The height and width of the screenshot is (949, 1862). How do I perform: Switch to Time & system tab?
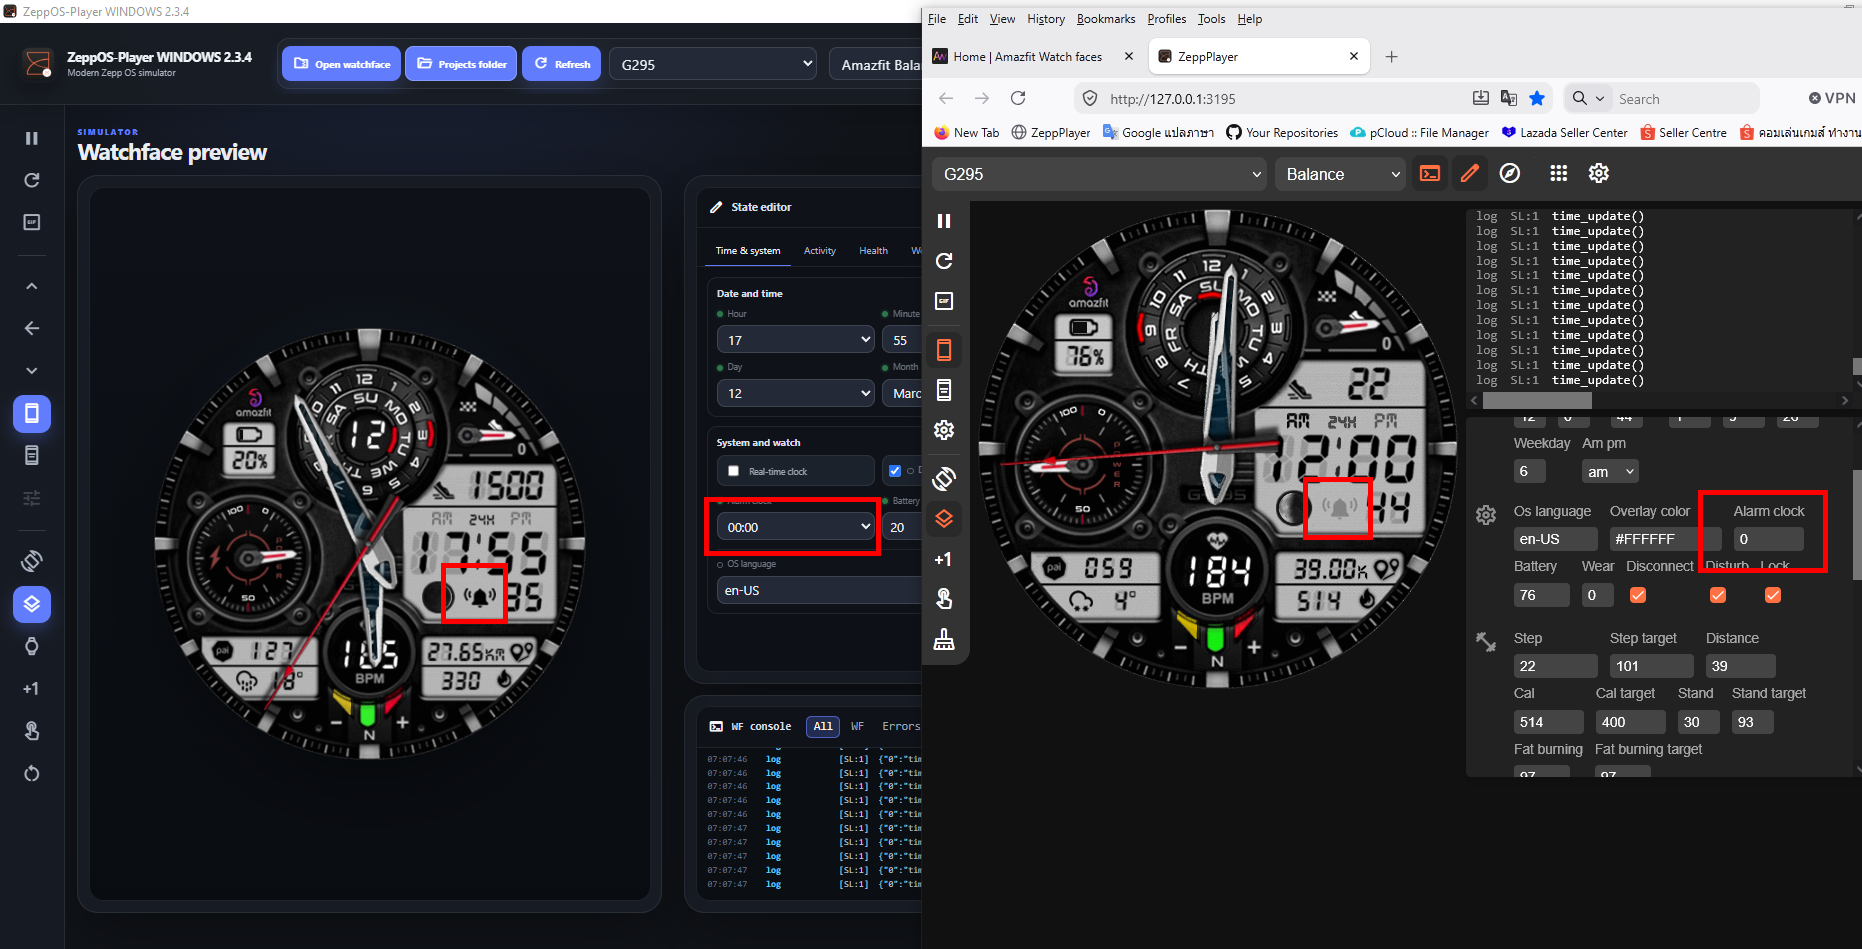coord(748,251)
